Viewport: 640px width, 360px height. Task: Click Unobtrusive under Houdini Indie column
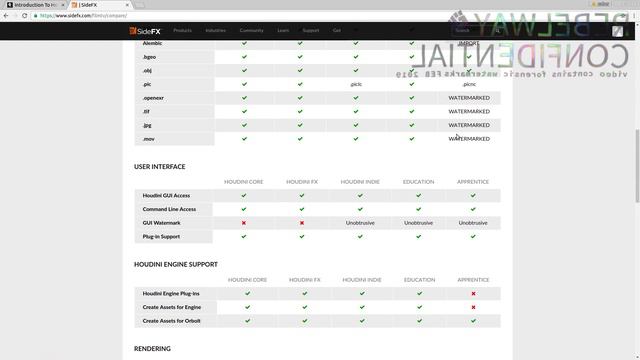click(360, 223)
